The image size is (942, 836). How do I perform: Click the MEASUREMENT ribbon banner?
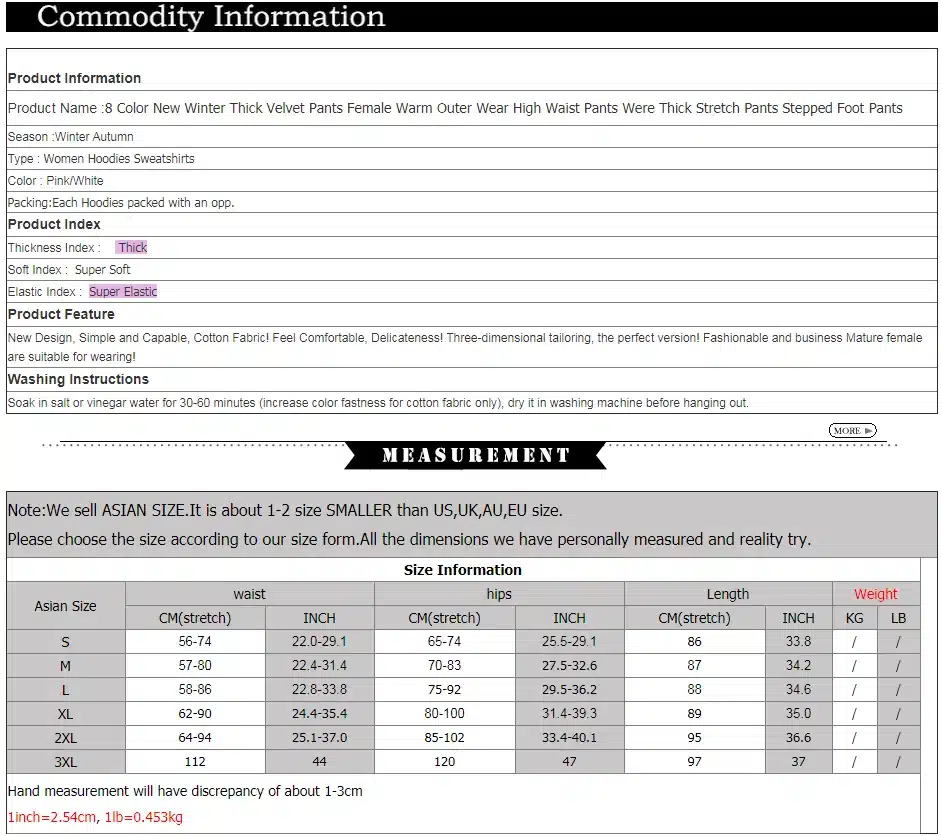(x=475, y=455)
